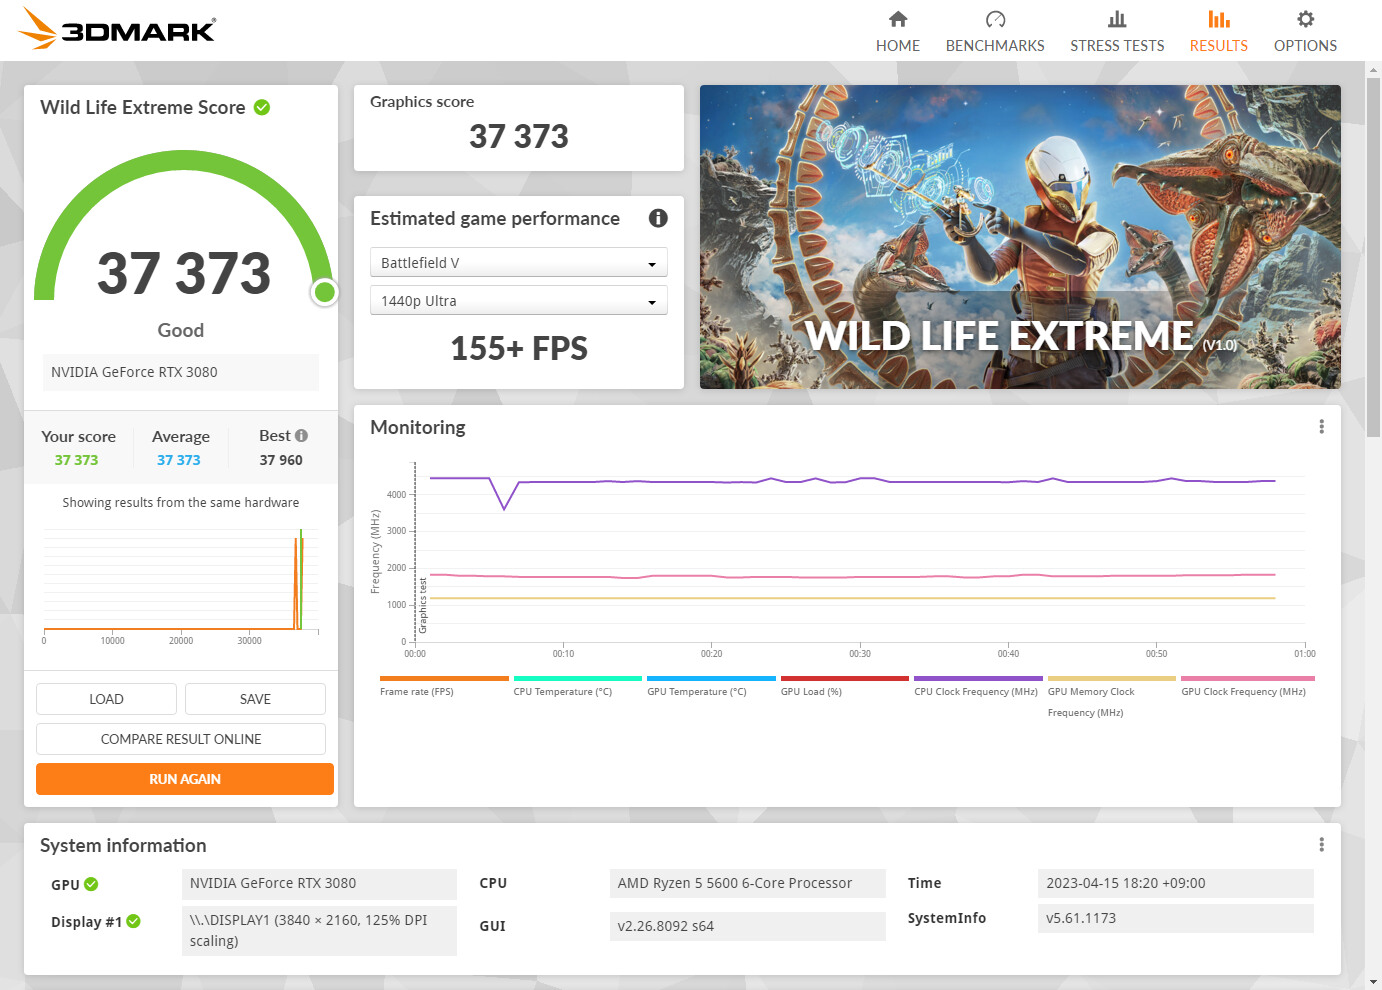Click the DISPLAY1 3840 × 2160 field

point(319,930)
